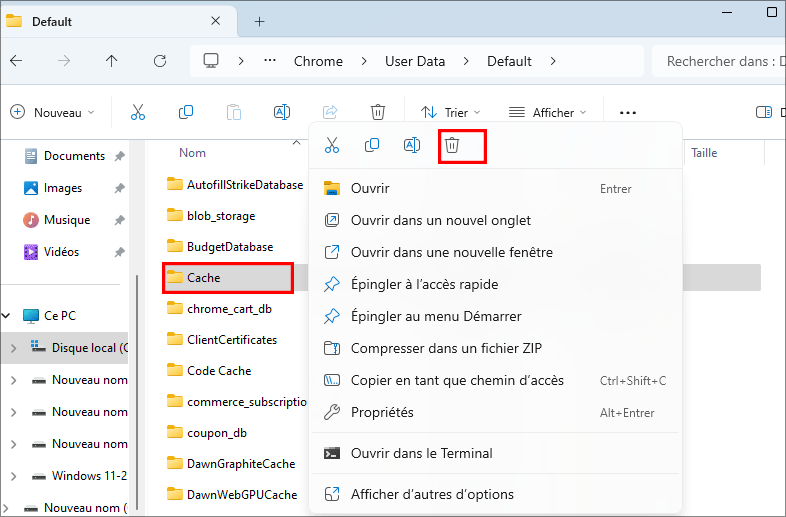
Task: Expand the breadcrumb chevron after User Data
Action: (466, 61)
